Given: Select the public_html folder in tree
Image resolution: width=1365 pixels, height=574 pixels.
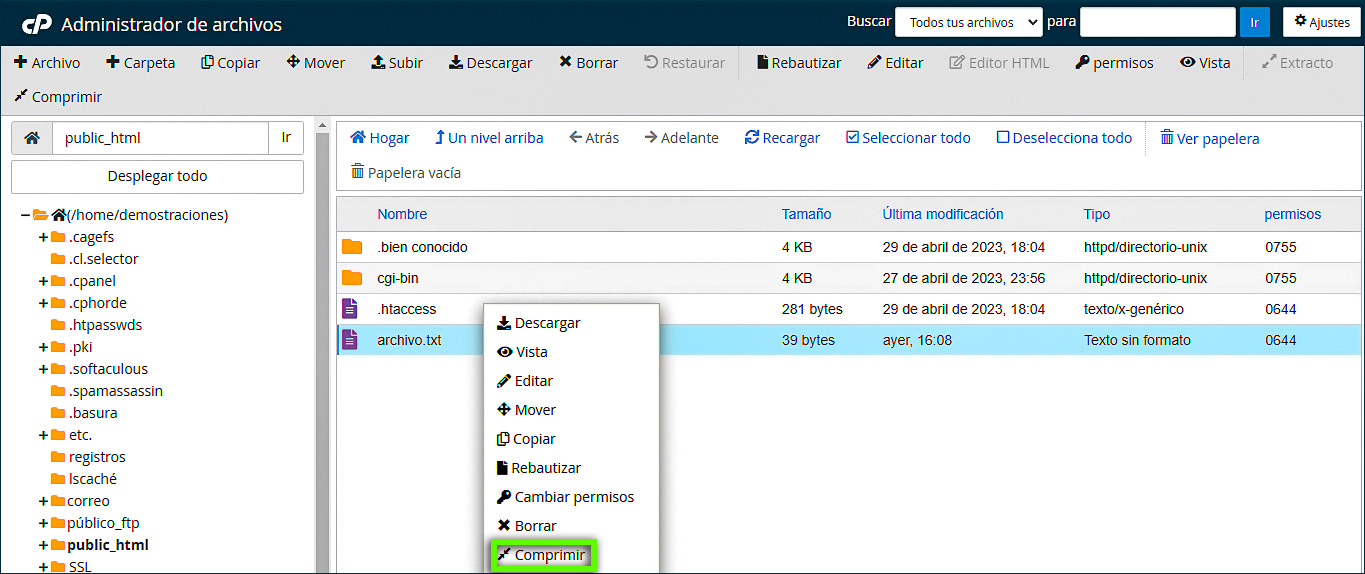Looking at the screenshot, I should [x=107, y=545].
